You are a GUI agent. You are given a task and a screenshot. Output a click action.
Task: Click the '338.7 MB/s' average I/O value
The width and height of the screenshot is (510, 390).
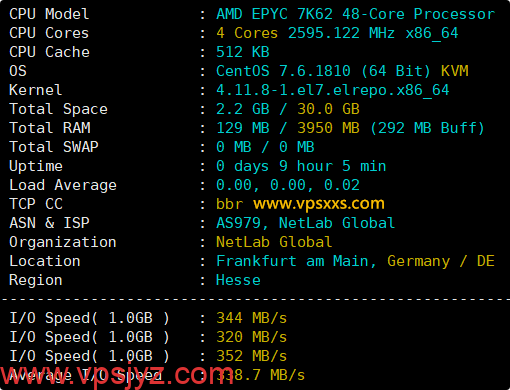tap(261, 375)
